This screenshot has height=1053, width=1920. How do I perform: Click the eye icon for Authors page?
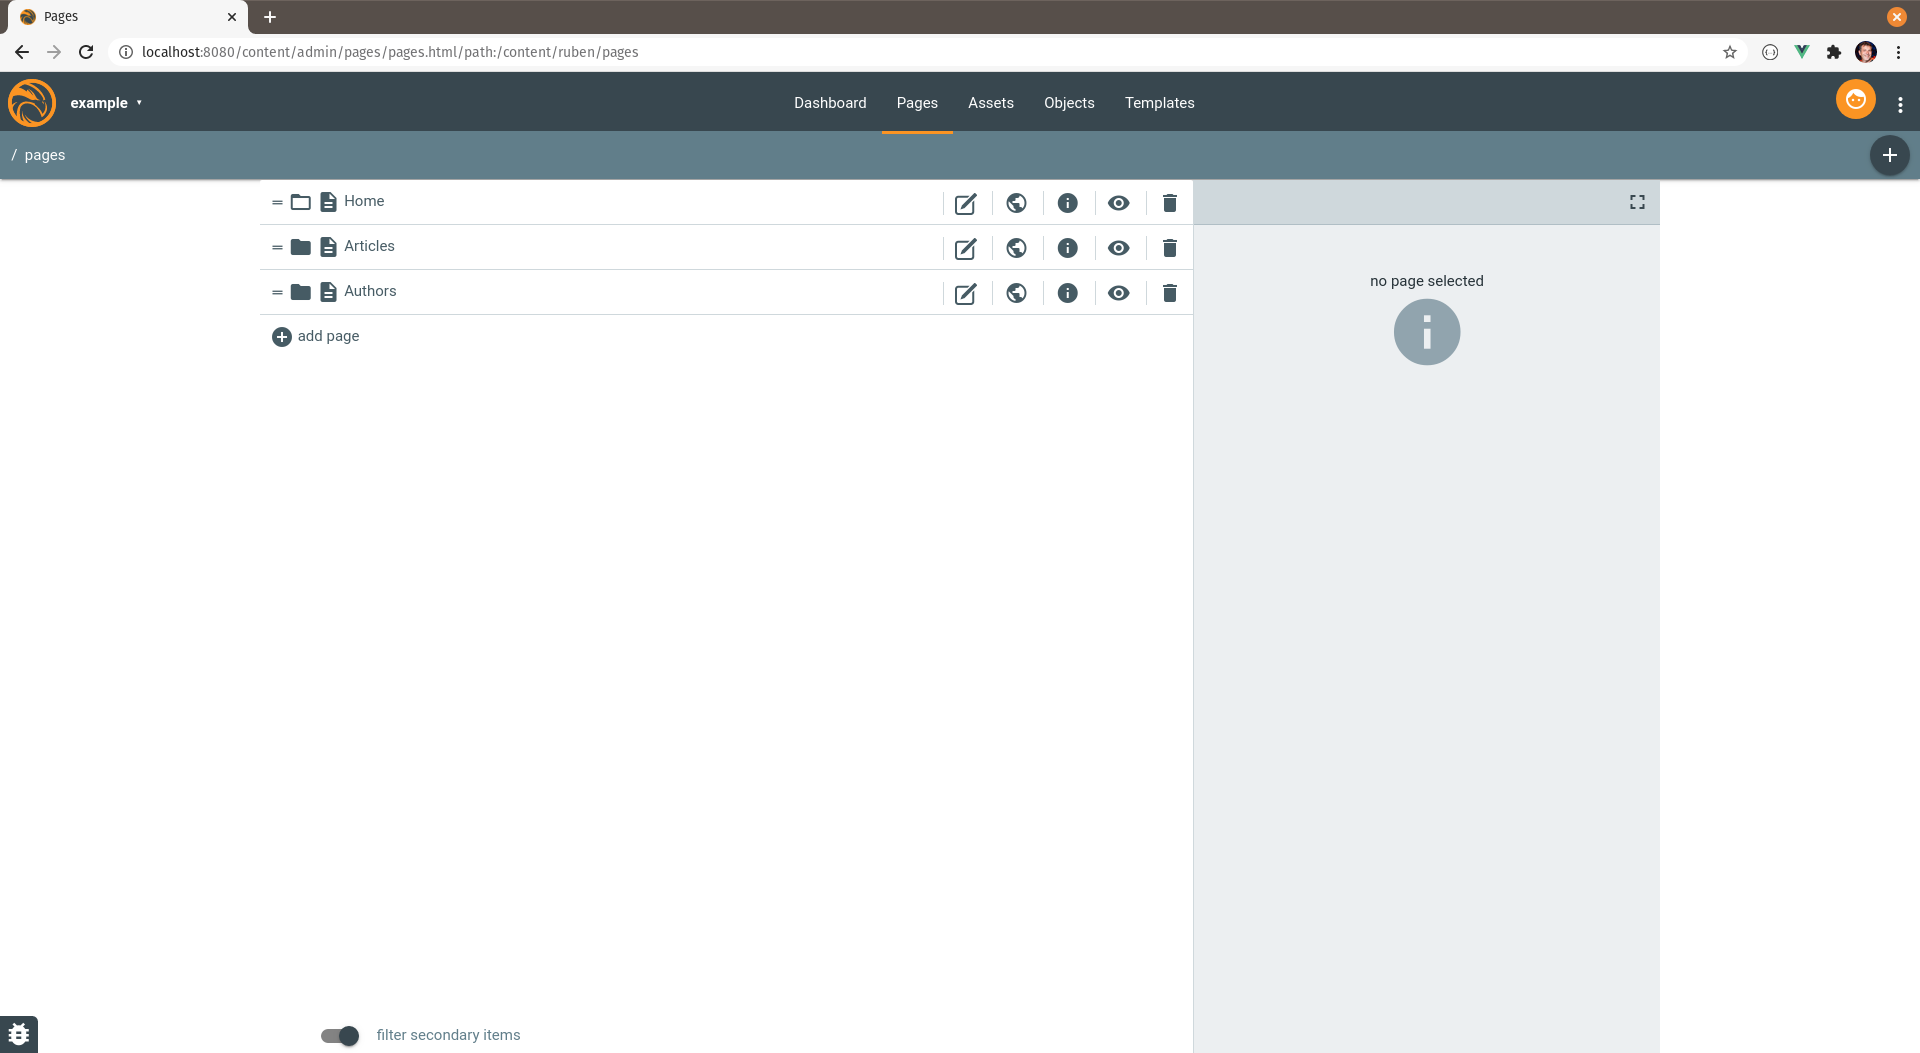(1118, 293)
